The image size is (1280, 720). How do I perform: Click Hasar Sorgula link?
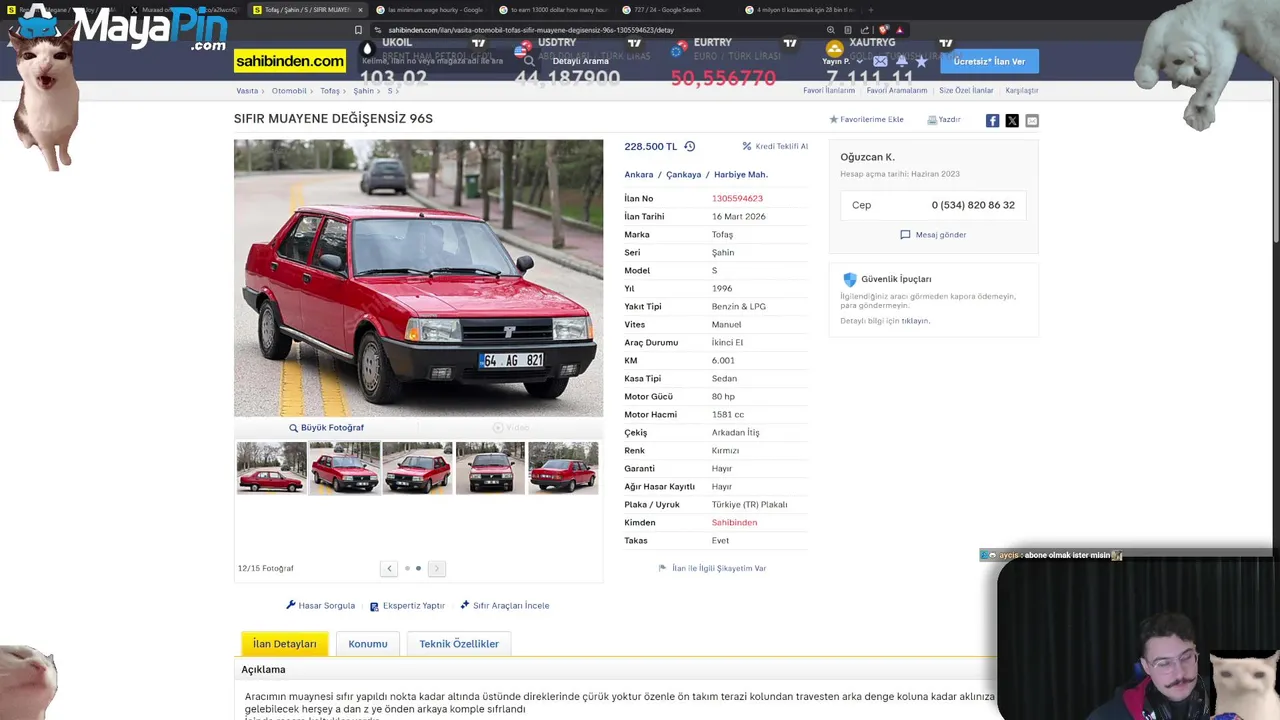(321, 605)
